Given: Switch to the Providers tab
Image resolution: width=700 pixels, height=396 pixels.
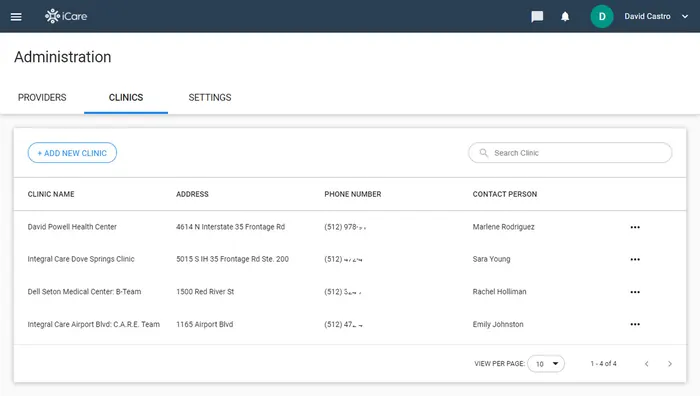Looking at the screenshot, I should (x=42, y=97).
